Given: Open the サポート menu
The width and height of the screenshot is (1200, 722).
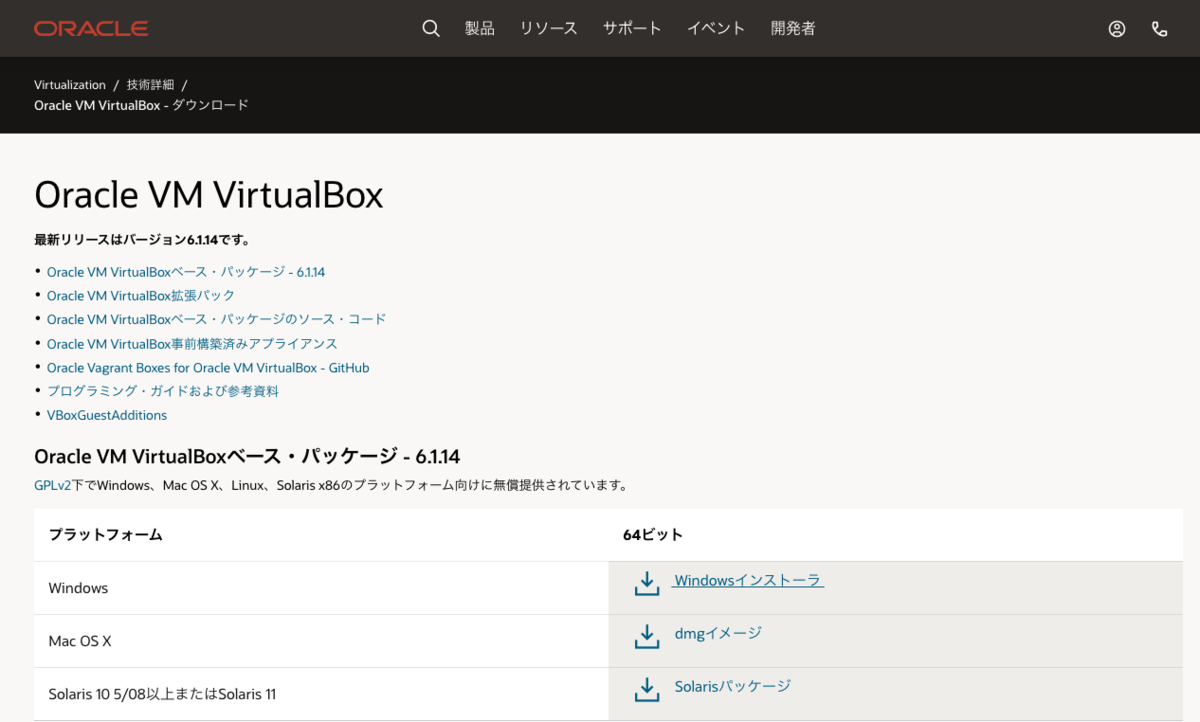Looking at the screenshot, I should 632,28.
